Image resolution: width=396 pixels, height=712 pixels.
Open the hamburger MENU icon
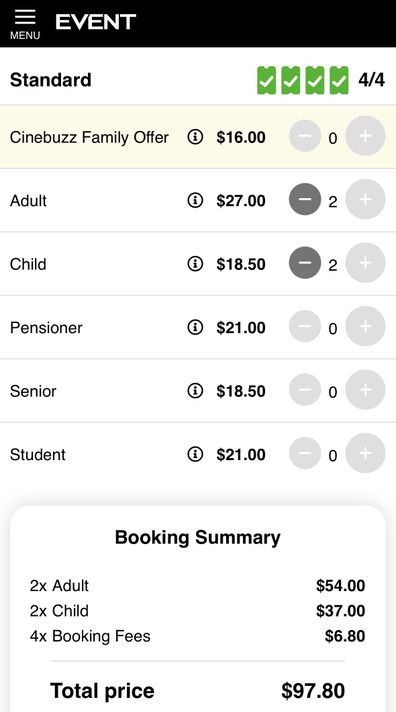click(x=25, y=24)
